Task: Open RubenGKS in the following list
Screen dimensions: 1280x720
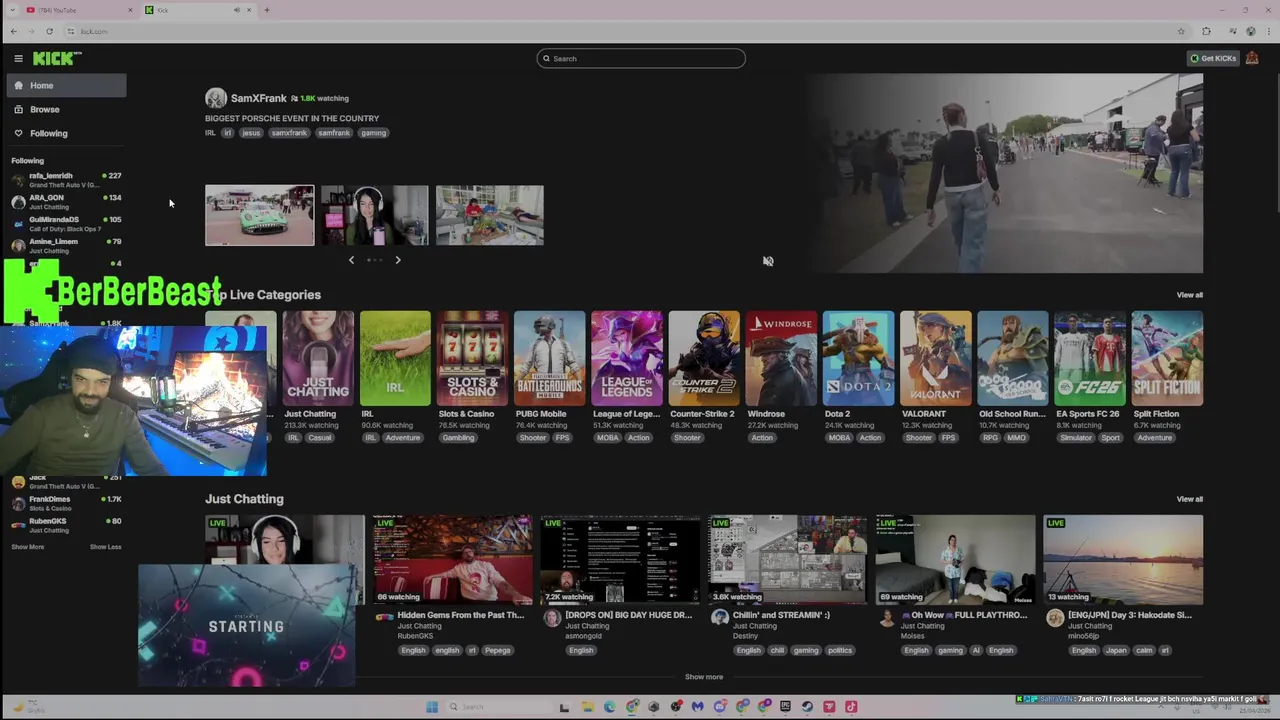Action: [x=66, y=525]
